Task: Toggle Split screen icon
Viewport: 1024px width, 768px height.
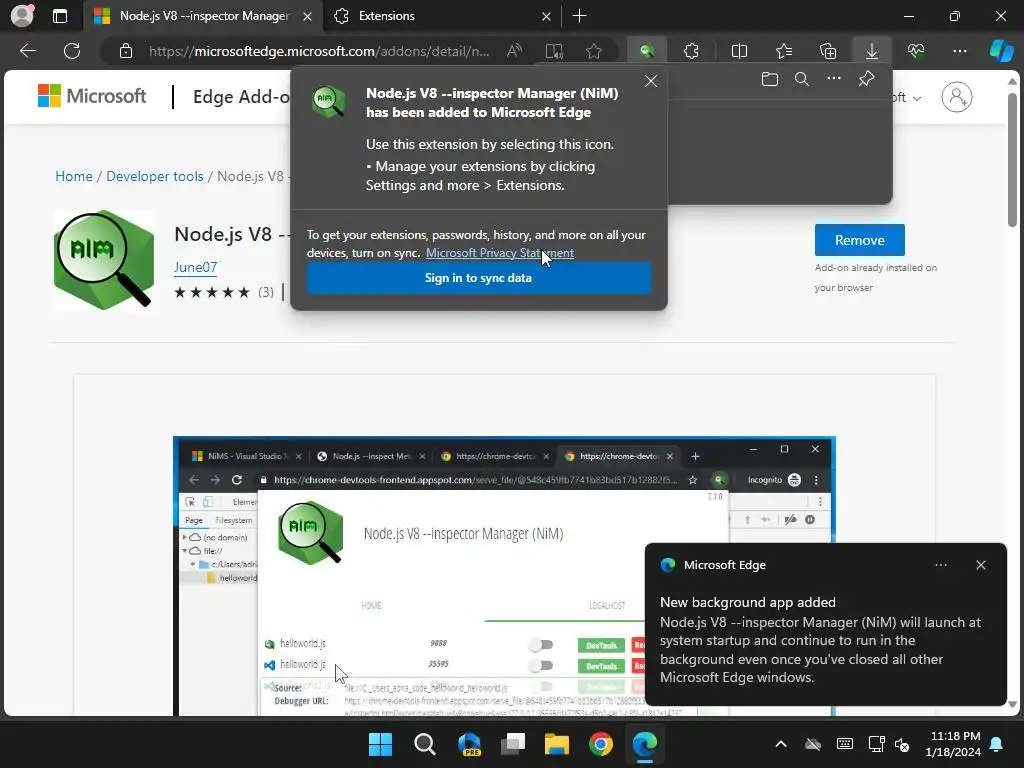Action: (x=739, y=51)
